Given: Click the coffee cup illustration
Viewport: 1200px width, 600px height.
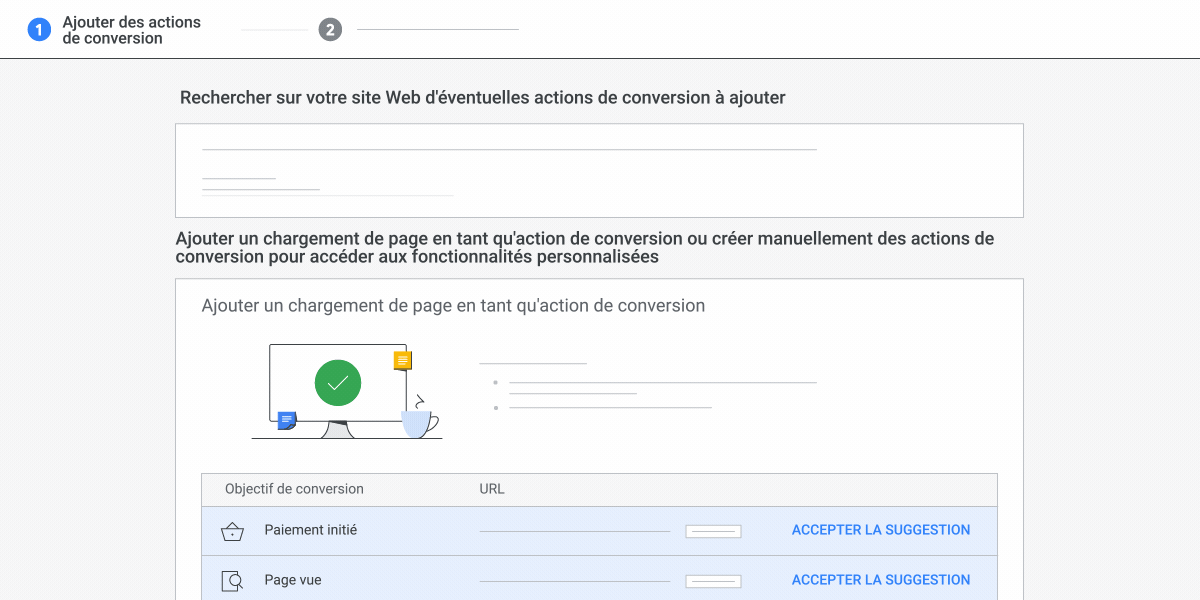Looking at the screenshot, I should click(415, 424).
